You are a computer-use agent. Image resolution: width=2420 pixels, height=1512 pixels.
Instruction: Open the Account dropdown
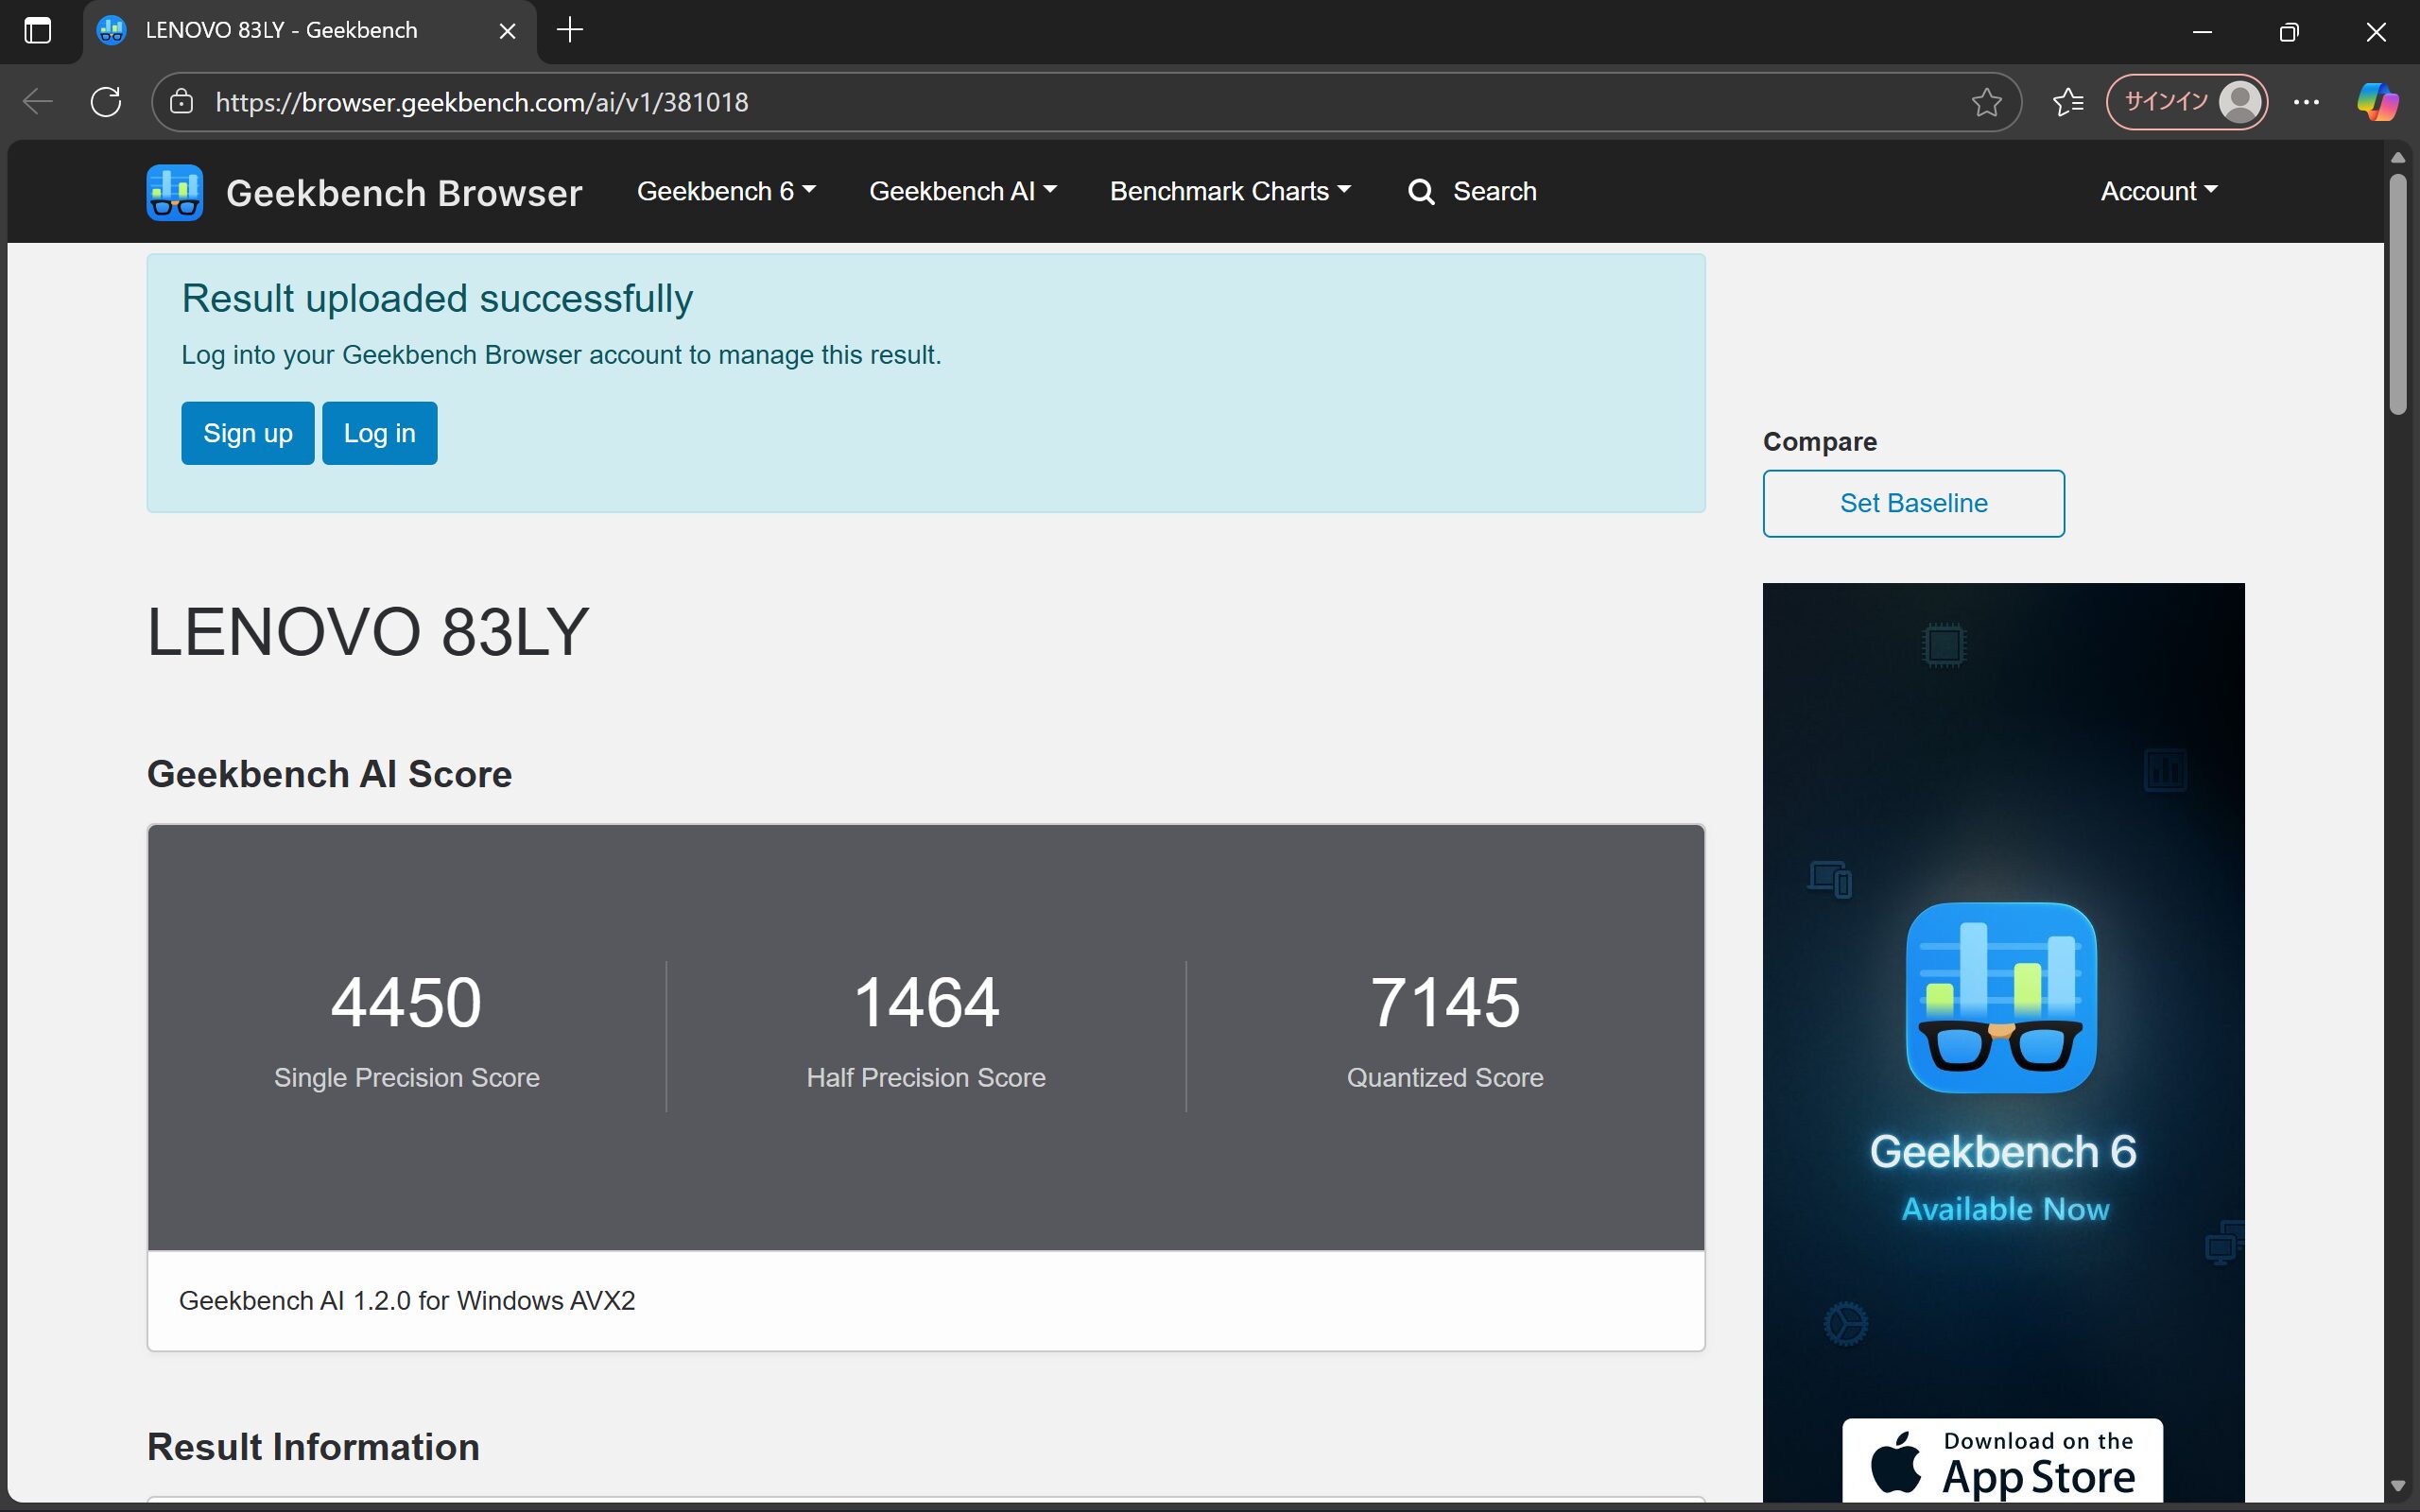pos(2155,191)
